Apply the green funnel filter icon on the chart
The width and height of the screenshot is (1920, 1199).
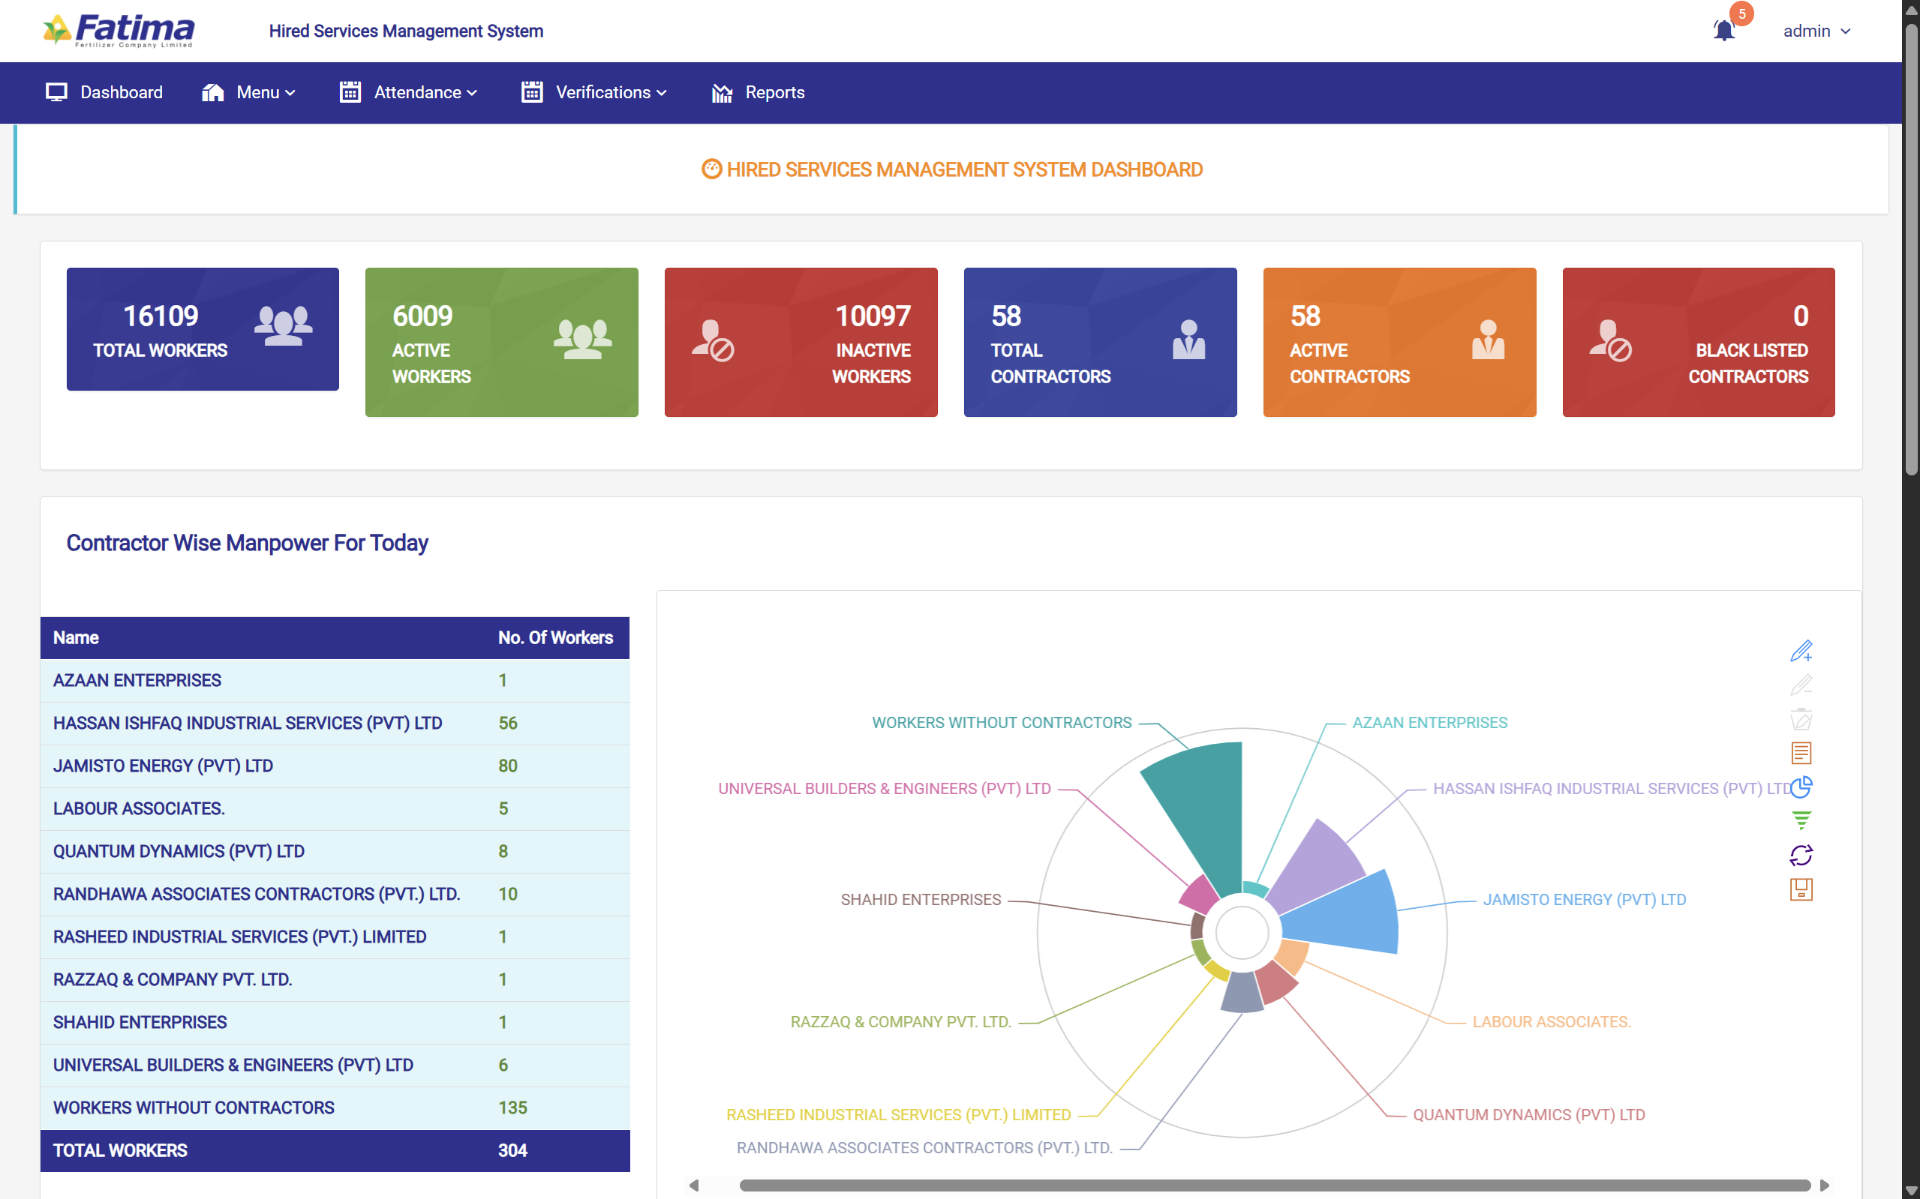[x=1801, y=820]
